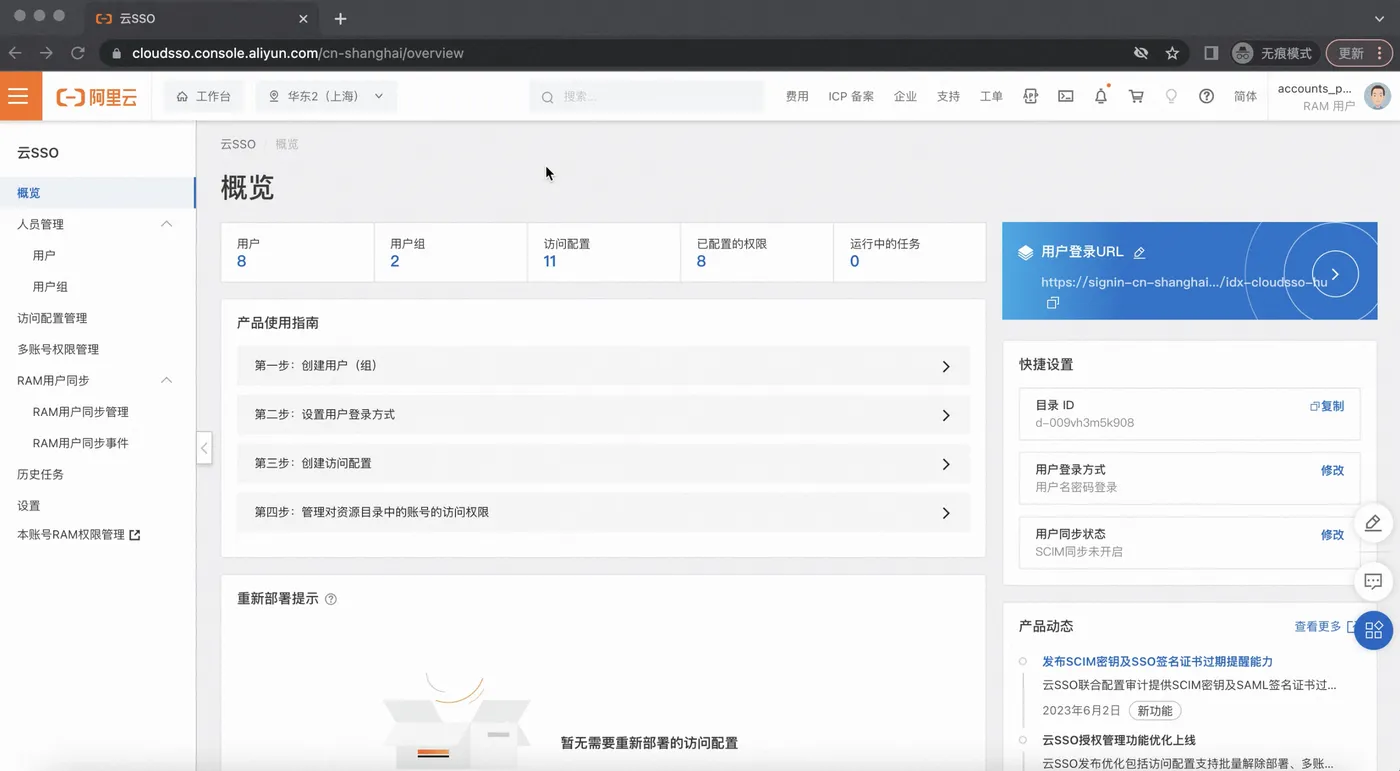1400x771 pixels.
Task: Open the 华东2（上海） region dropdown
Action: (326, 96)
